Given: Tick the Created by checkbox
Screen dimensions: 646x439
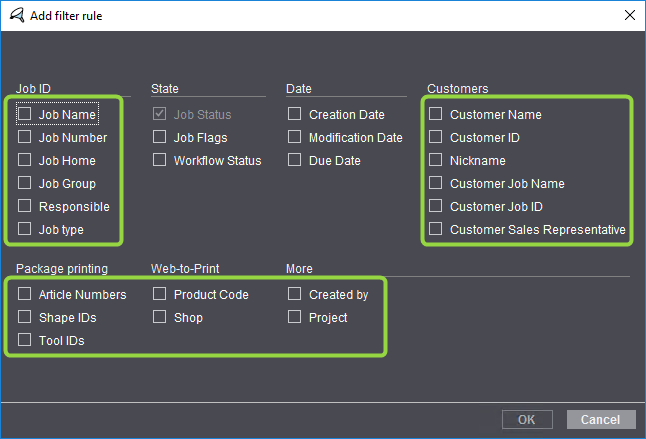Looking at the screenshot, I should coord(295,294).
